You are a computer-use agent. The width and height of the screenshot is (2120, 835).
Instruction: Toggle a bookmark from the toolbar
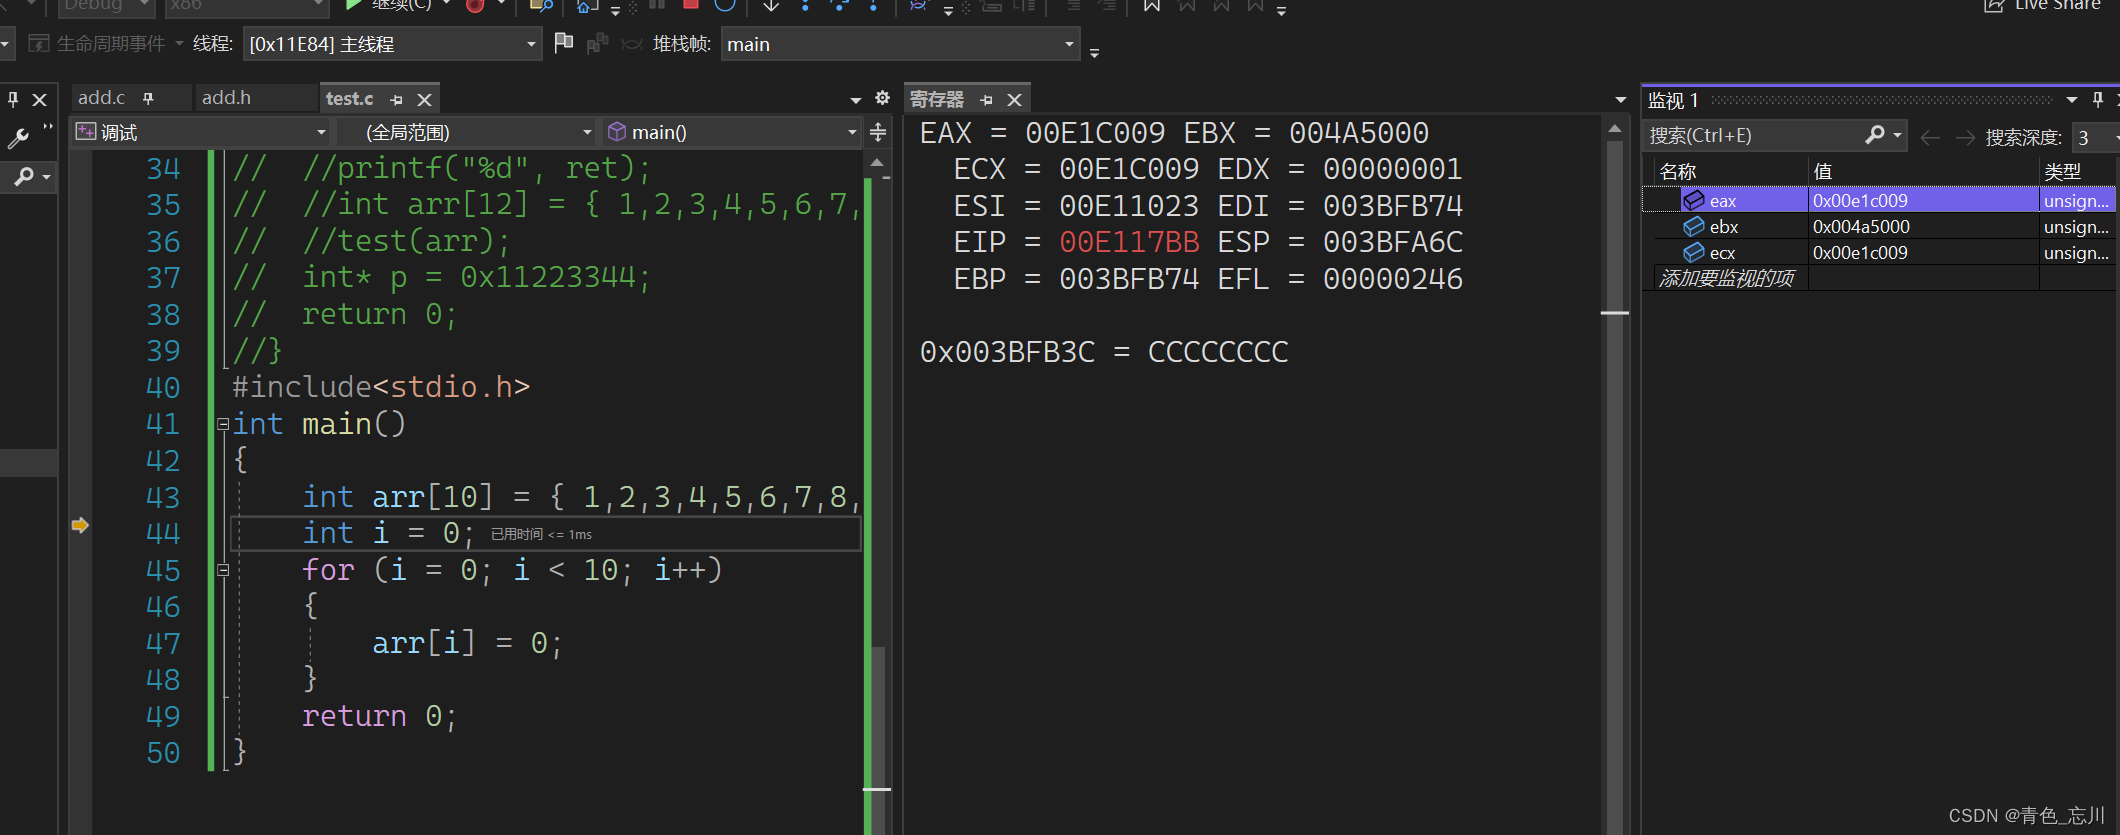tap(1152, 5)
